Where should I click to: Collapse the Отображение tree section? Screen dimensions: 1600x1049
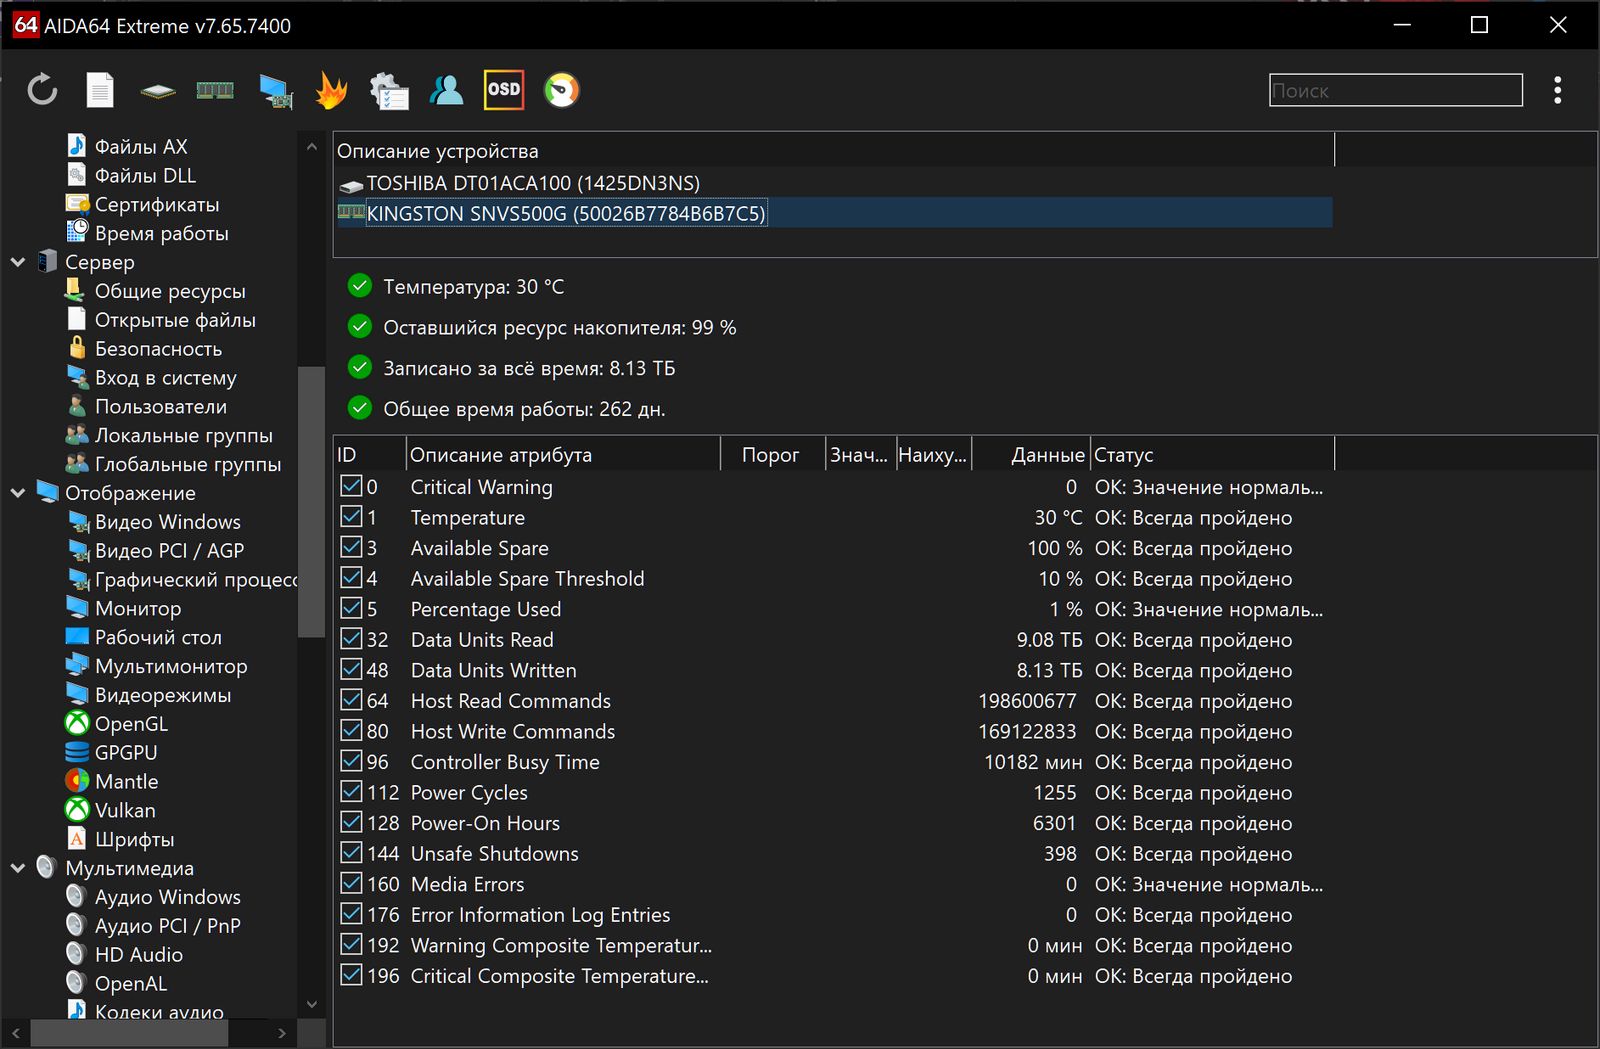point(18,493)
